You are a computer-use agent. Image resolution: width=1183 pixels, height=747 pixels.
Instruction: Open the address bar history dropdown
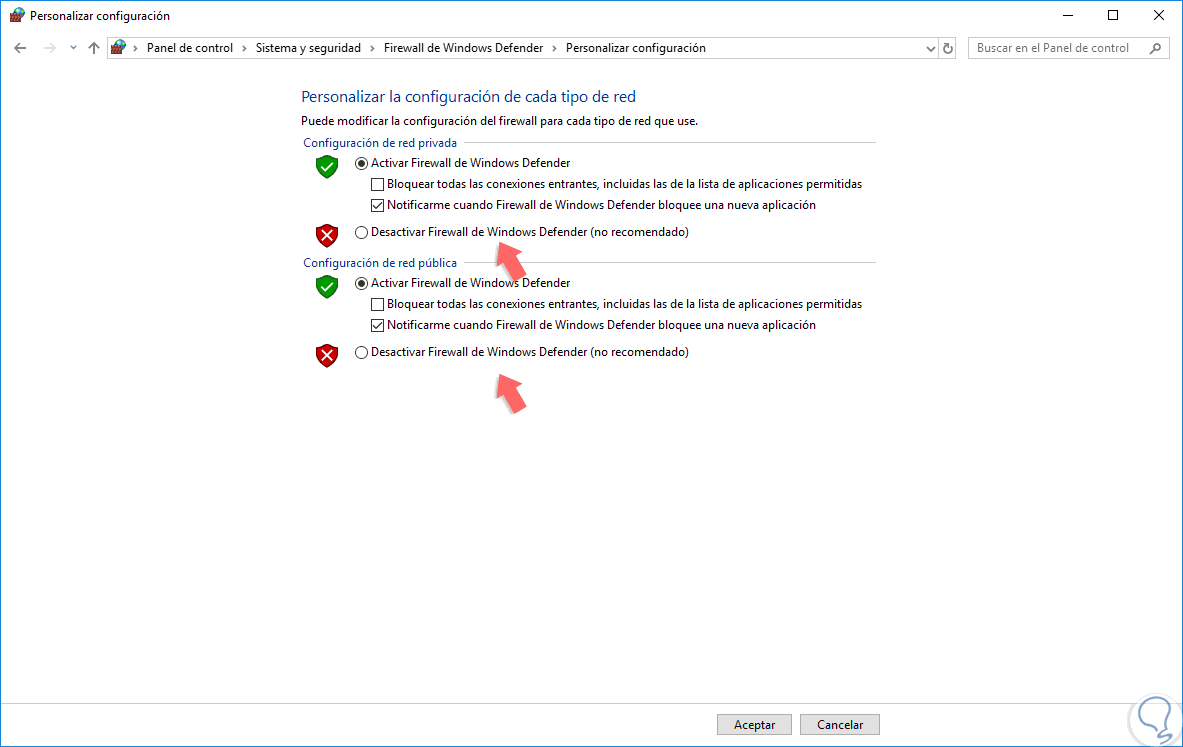[x=930, y=48]
